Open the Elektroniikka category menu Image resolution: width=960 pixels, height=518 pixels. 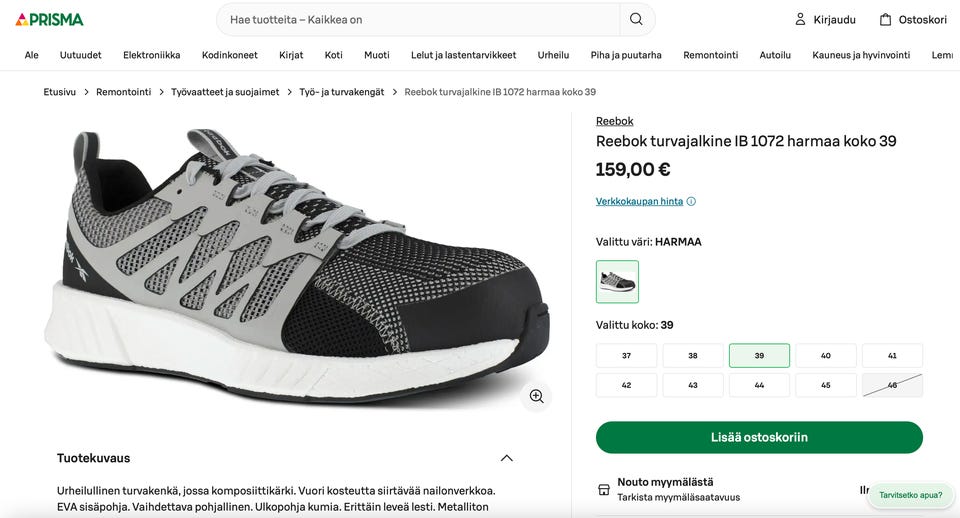pyautogui.click(x=152, y=55)
